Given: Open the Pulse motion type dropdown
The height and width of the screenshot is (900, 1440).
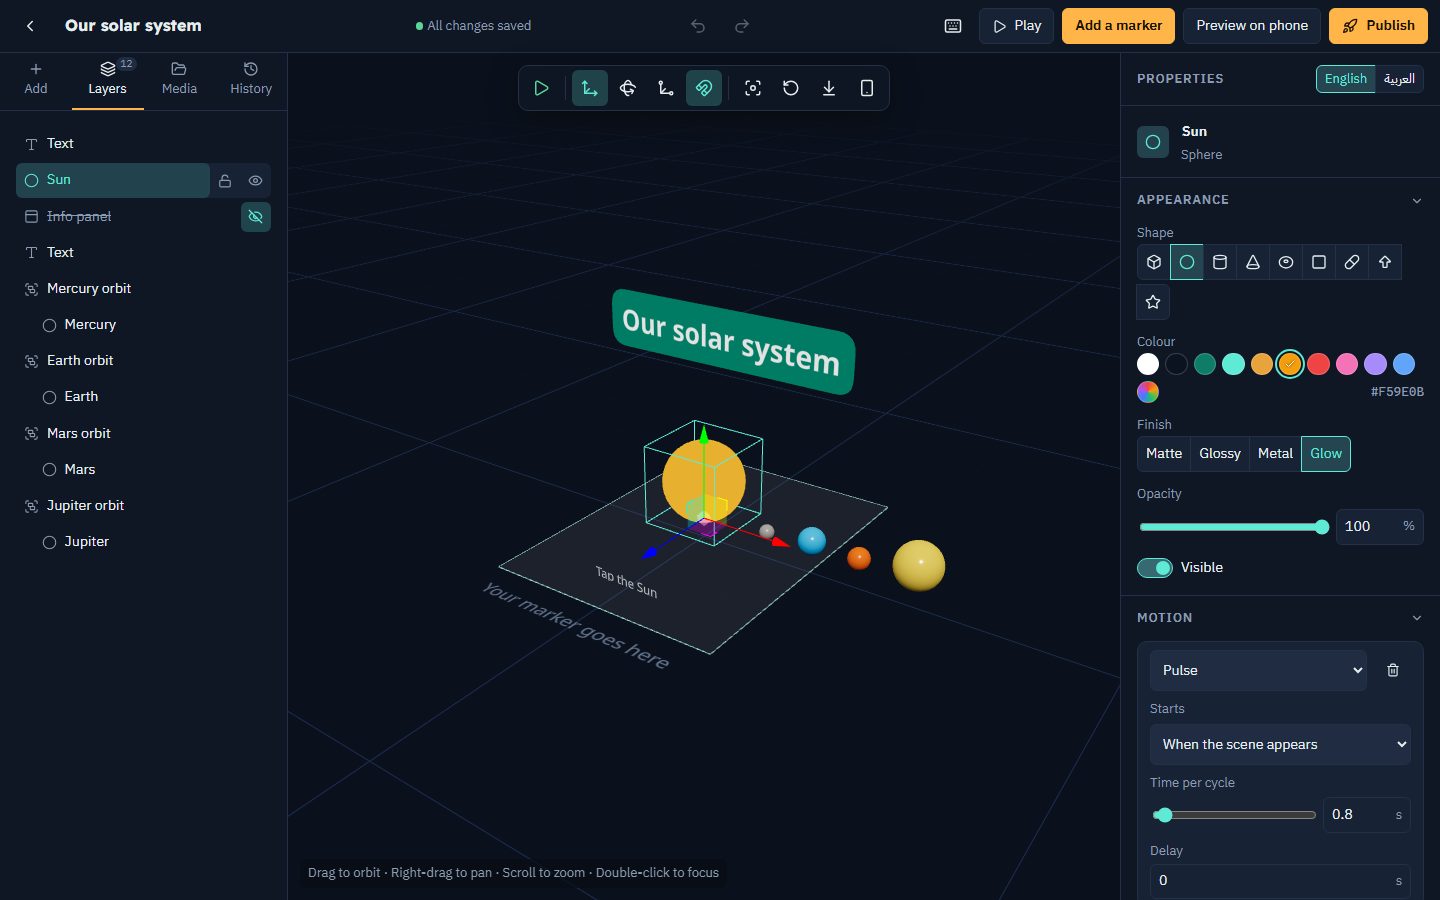Looking at the screenshot, I should (x=1258, y=670).
